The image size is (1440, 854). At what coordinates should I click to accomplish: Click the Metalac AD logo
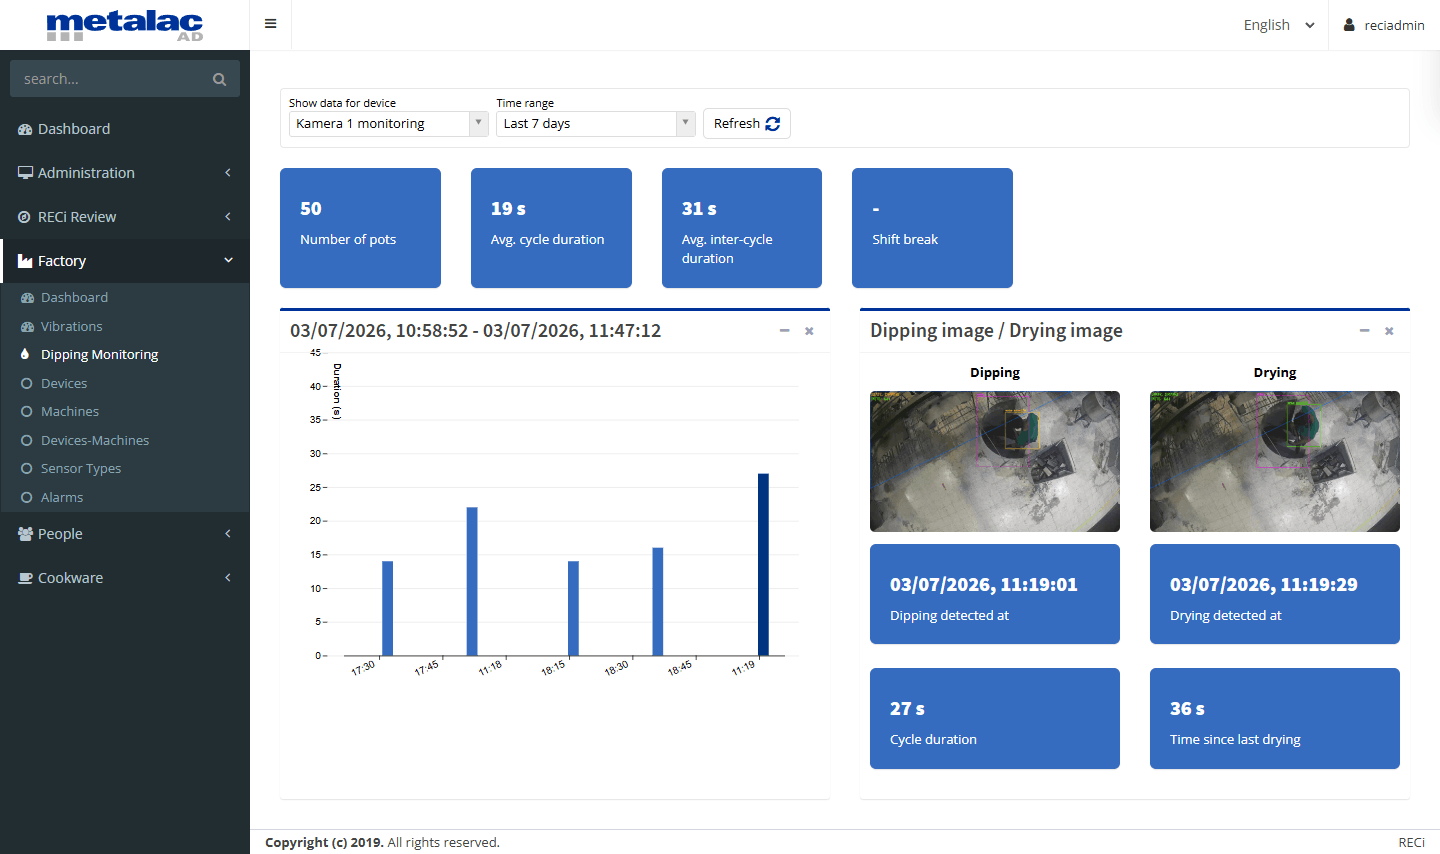coord(125,25)
